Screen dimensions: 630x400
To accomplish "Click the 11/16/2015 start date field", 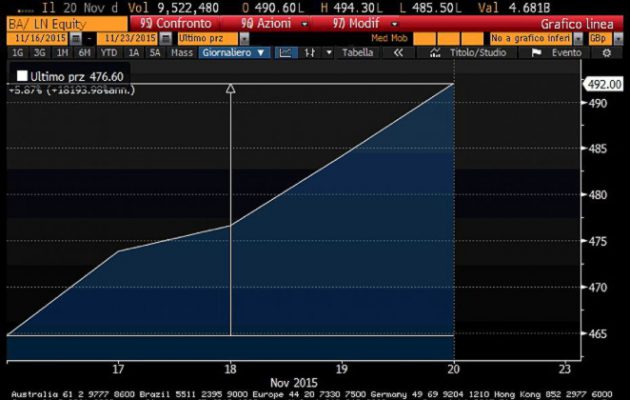I will [31, 37].
